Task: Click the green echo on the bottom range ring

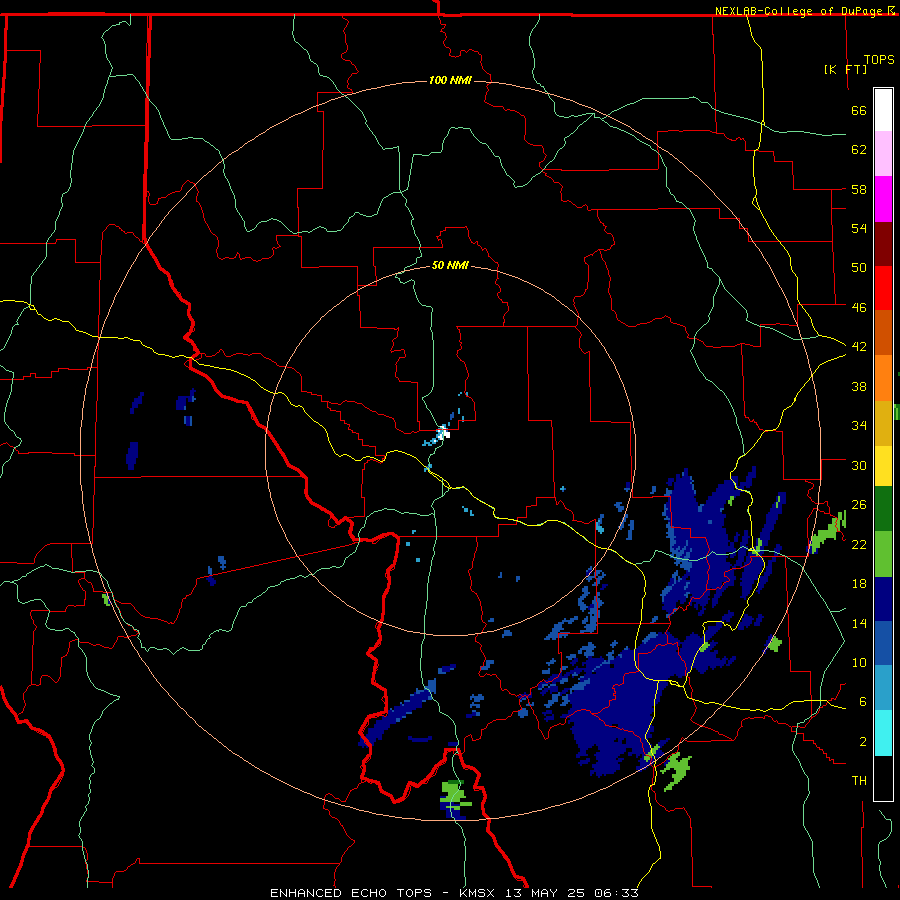Action: [x=455, y=797]
